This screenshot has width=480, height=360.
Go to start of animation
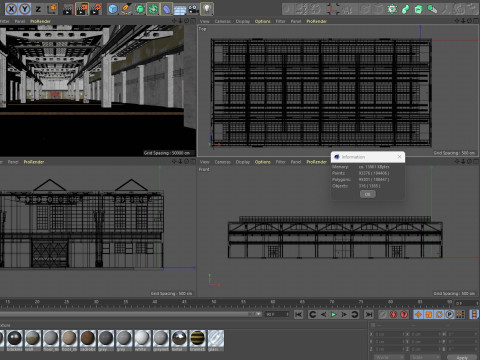pyautogui.click(x=299, y=314)
